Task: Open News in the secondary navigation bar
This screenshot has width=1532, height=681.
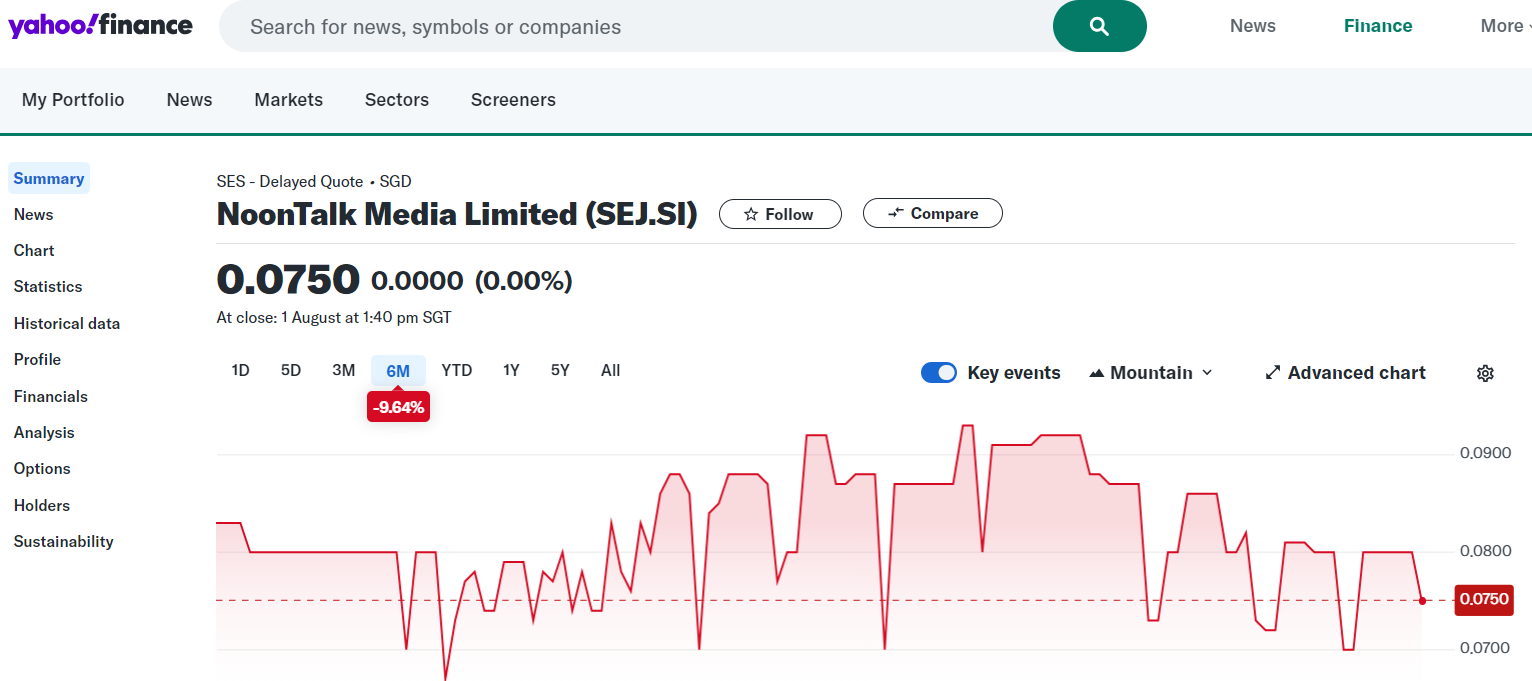Action: (190, 100)
